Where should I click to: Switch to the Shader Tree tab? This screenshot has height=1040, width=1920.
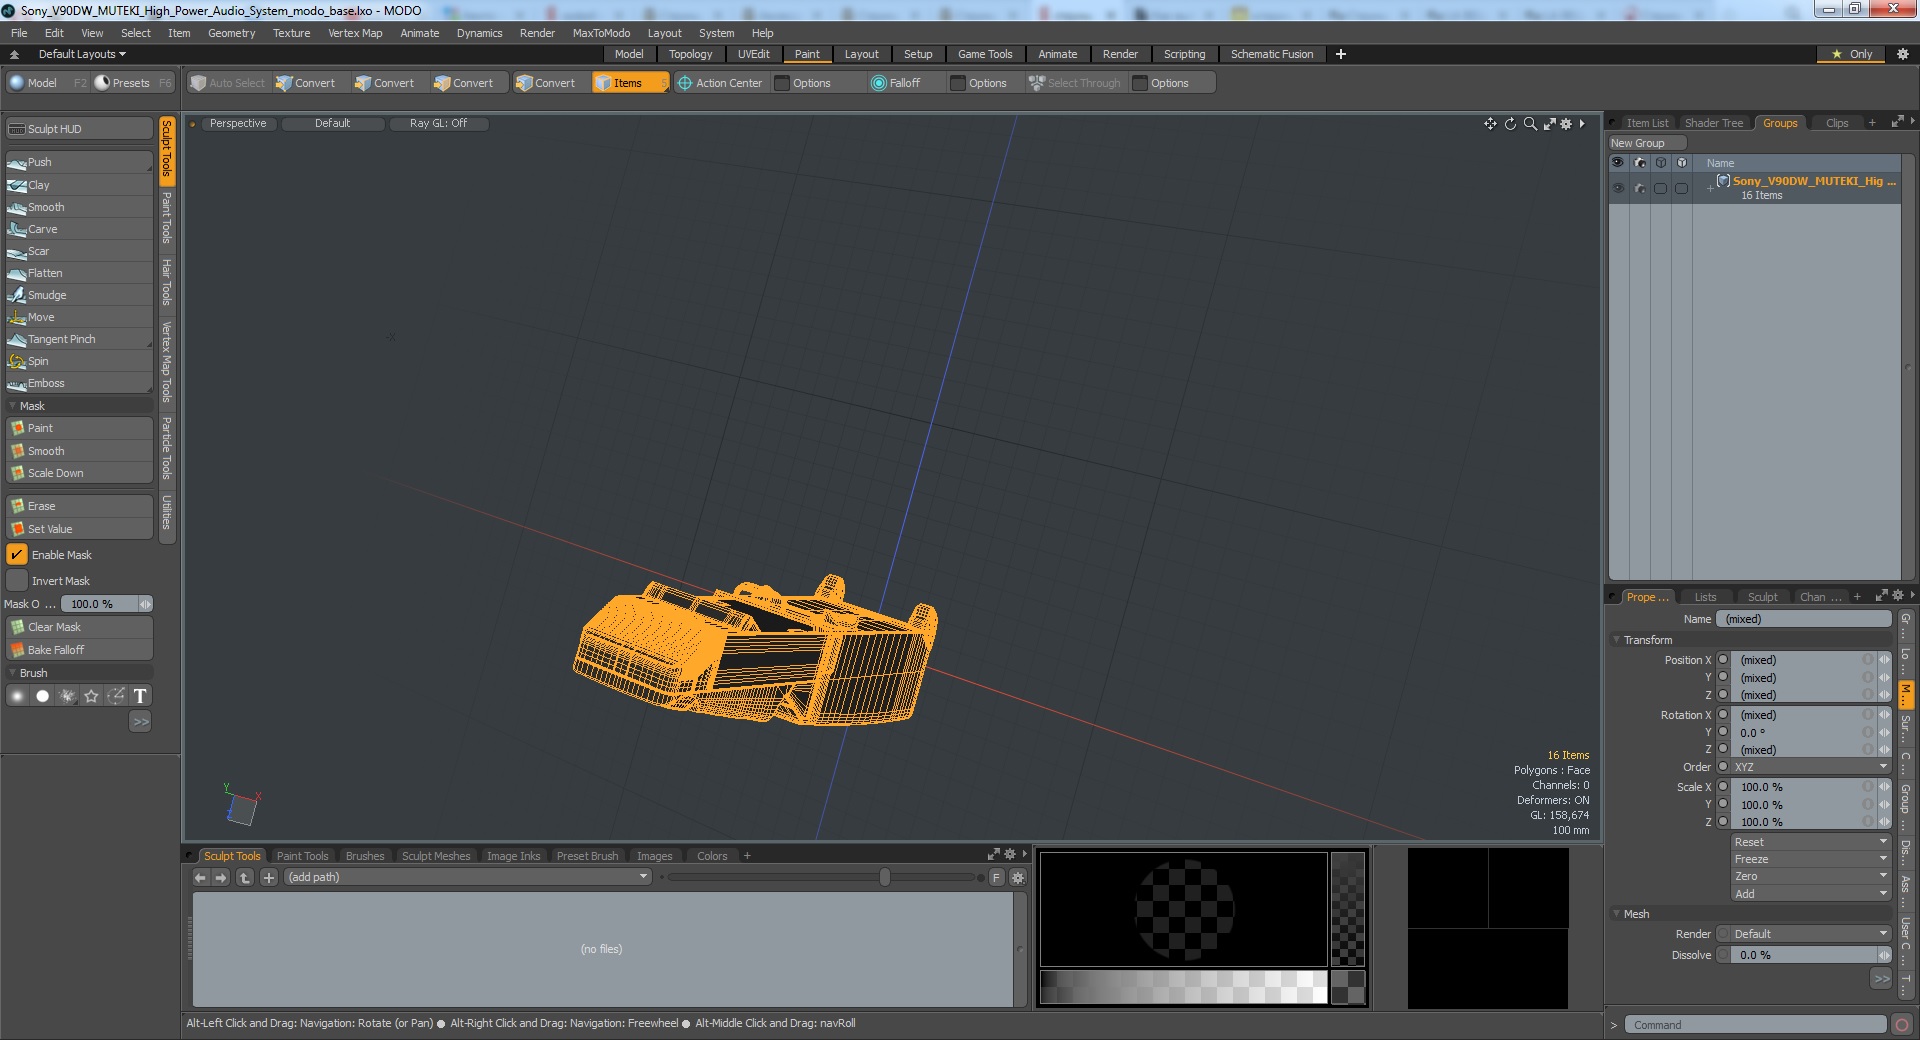click(1713, 123)
